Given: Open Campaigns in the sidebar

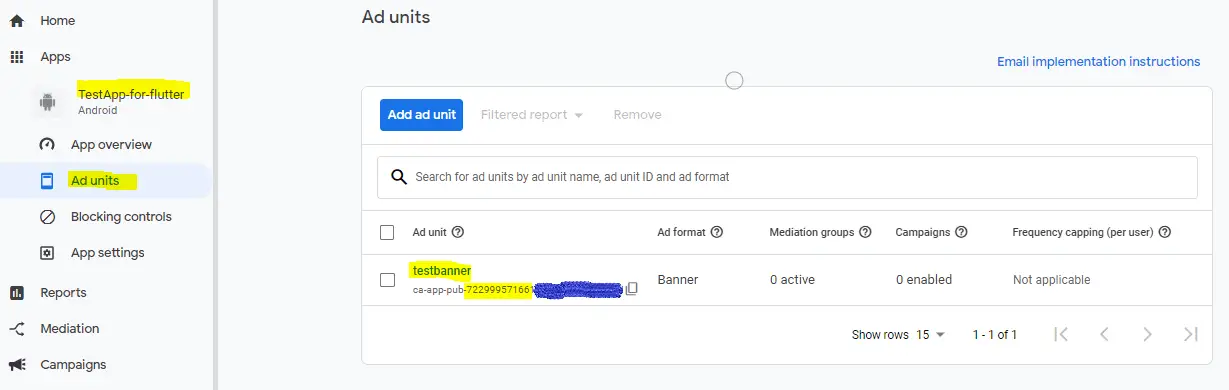Looking at the screenshot, I should (x=73, y=365).
